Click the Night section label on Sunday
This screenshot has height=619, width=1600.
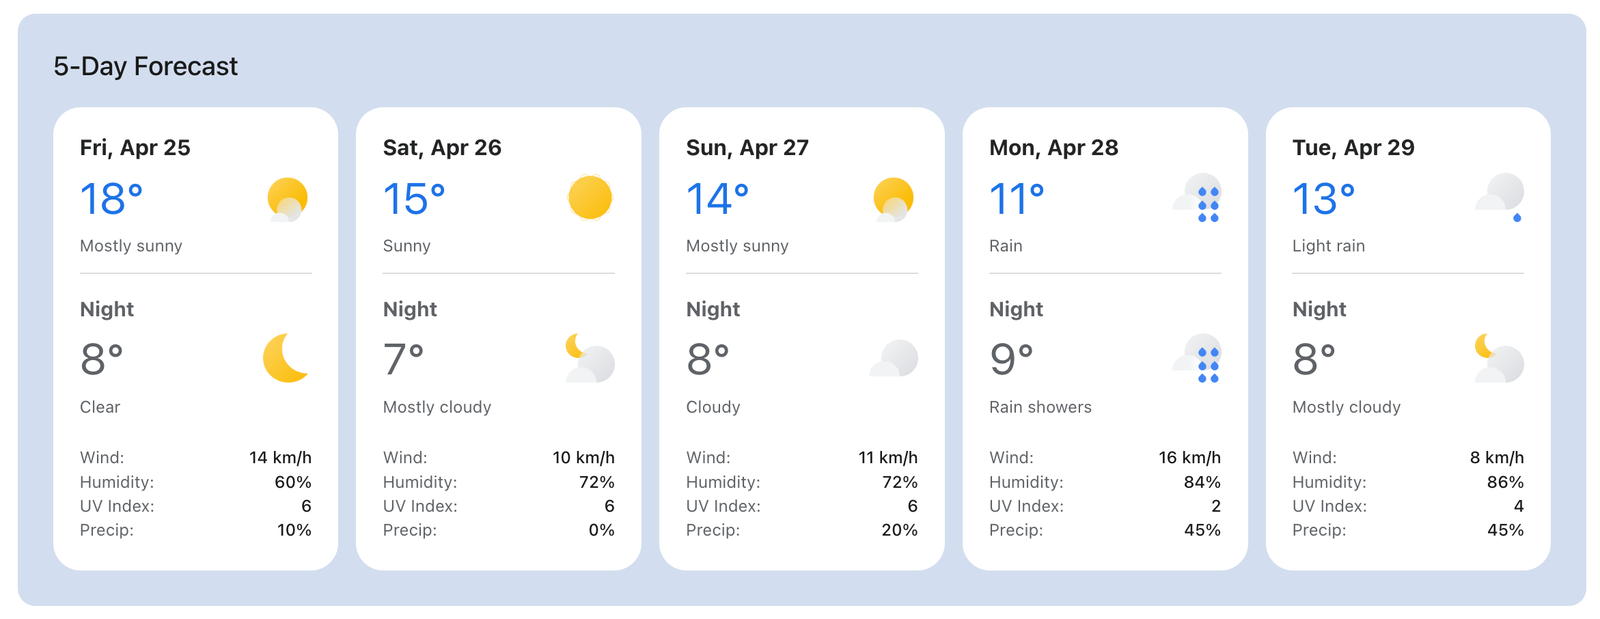point(712,309)
